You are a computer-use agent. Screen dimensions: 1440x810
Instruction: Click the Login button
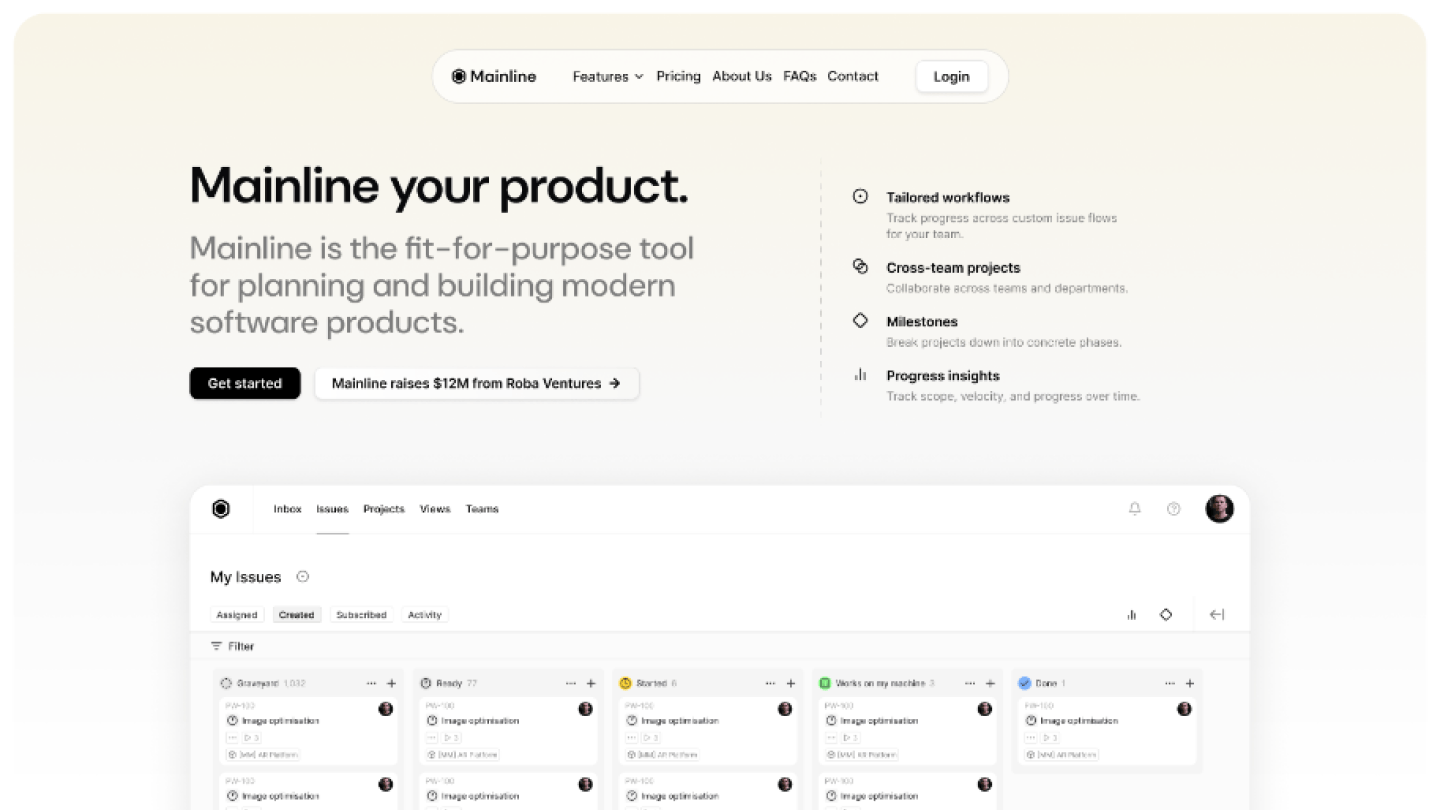pyautogui.click(x=951, y=76)
